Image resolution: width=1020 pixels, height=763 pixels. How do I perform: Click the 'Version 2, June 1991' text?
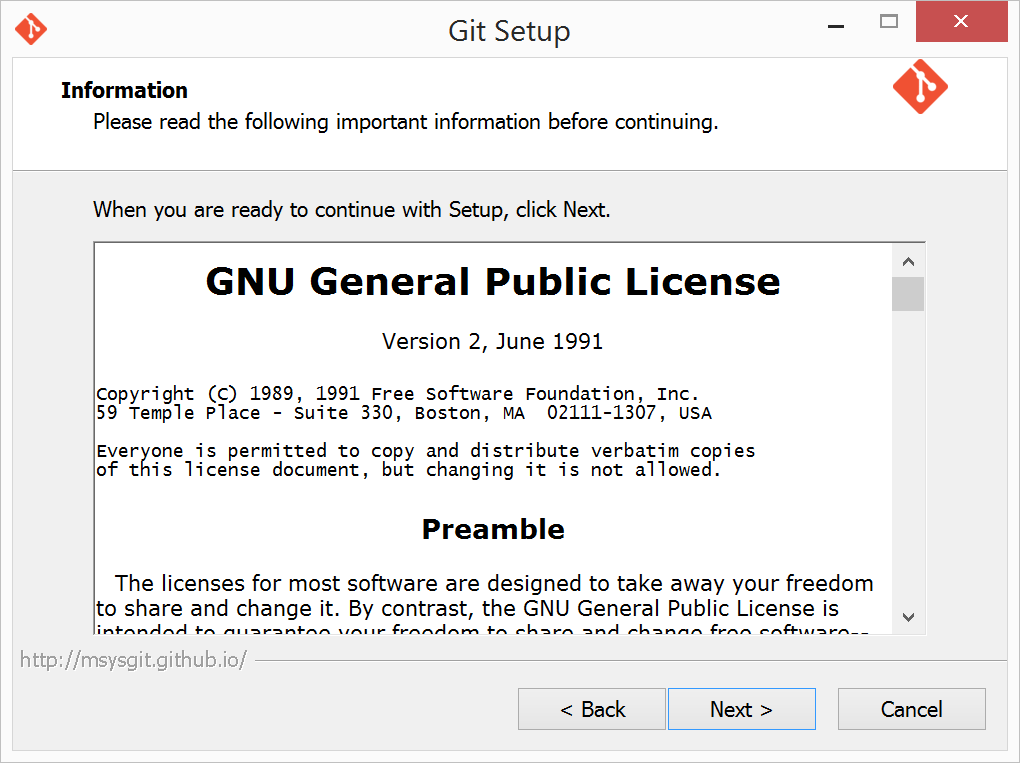pyautogui.click(x=492, y=341)
